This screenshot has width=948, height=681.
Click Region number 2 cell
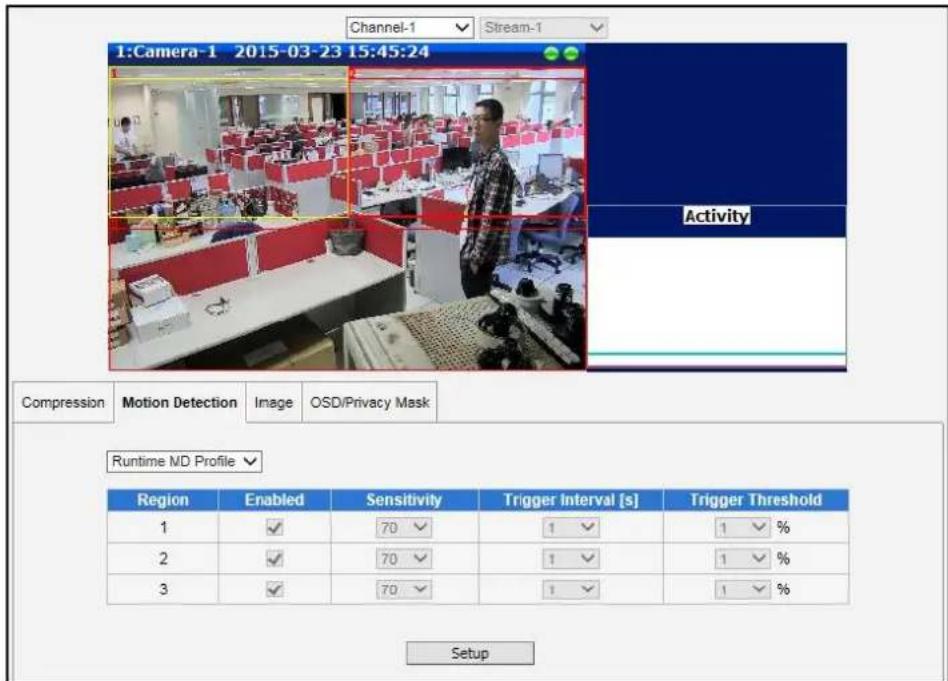tap(163, 559)
